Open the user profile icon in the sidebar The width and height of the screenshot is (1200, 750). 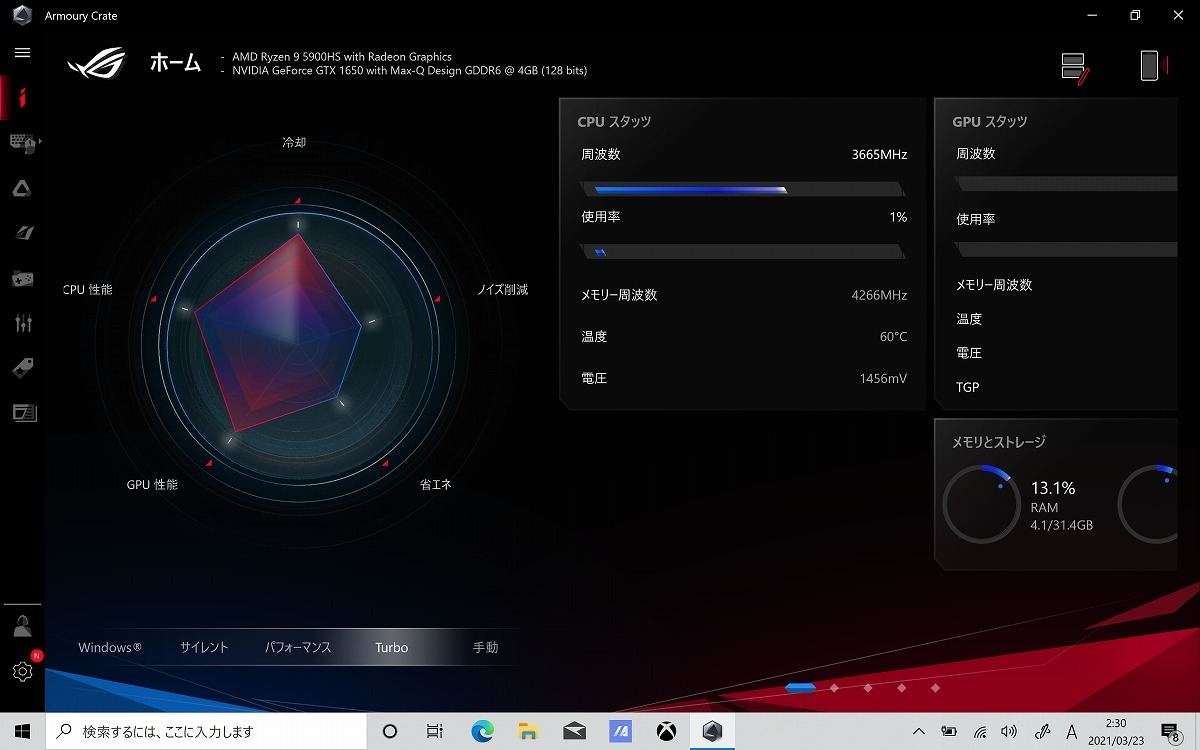point(22,626)
